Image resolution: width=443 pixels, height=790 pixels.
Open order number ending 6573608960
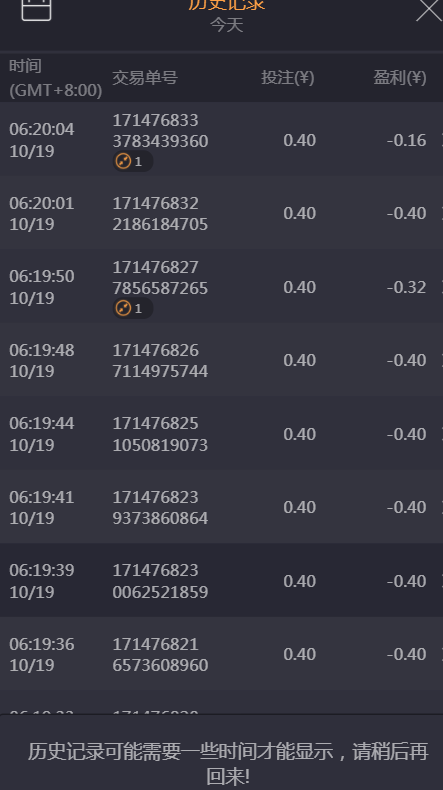[x=160, y=654]
